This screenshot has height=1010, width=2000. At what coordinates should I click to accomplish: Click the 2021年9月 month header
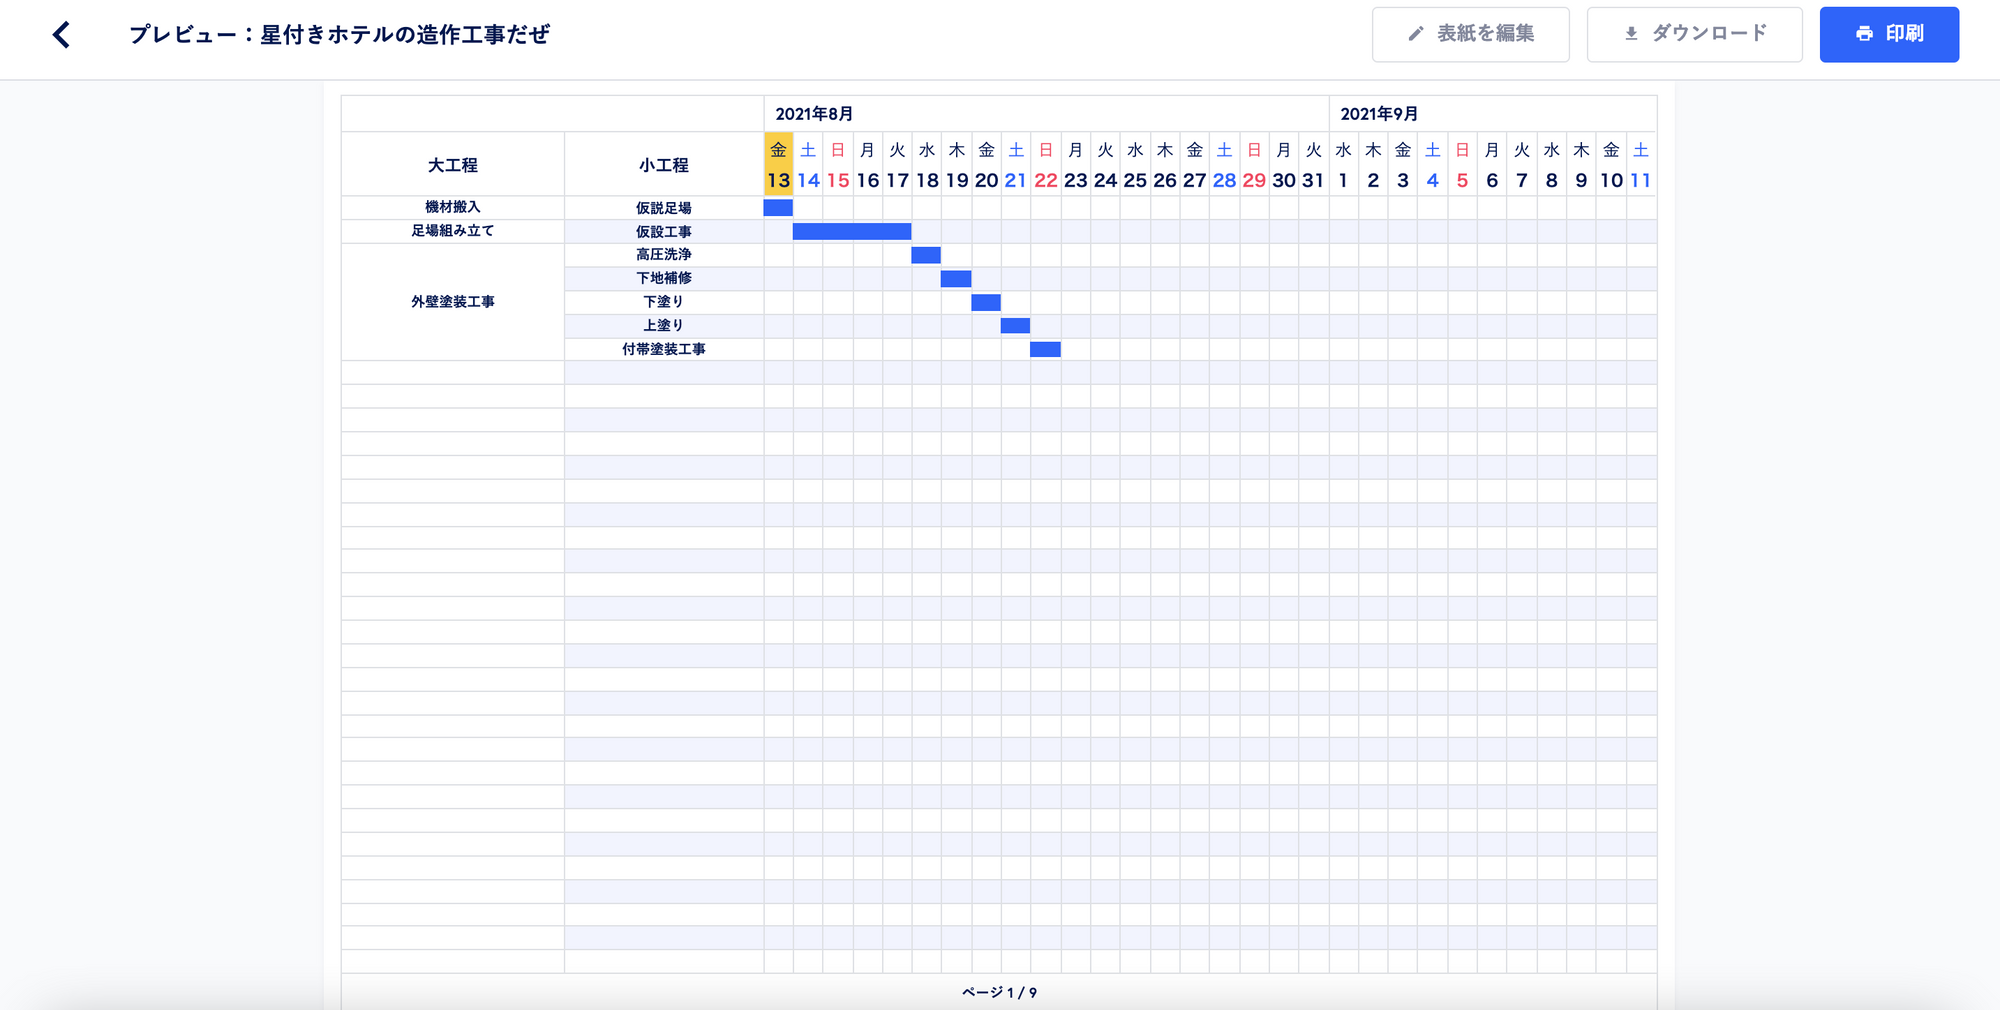[x=1379, y=114]
